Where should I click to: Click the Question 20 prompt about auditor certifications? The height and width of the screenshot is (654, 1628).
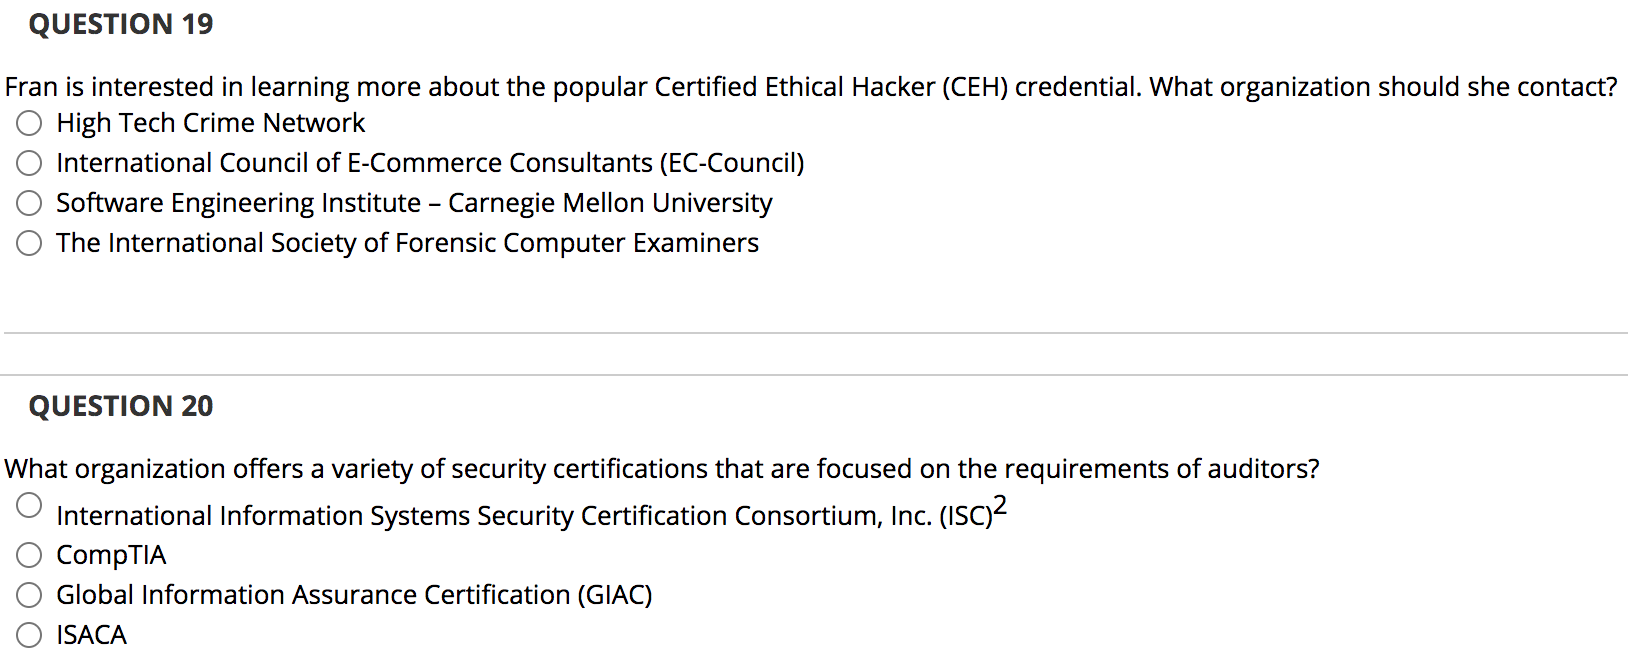tap(662, 468)
